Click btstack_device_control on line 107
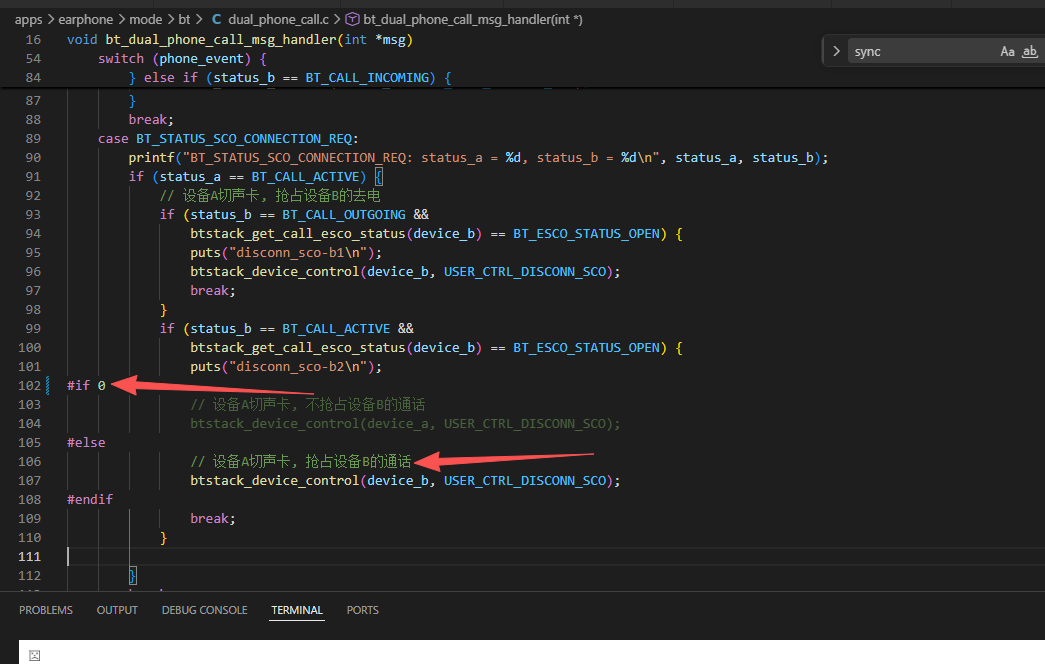Screen dimensions: 1045x664 click(x=275, y=481)
